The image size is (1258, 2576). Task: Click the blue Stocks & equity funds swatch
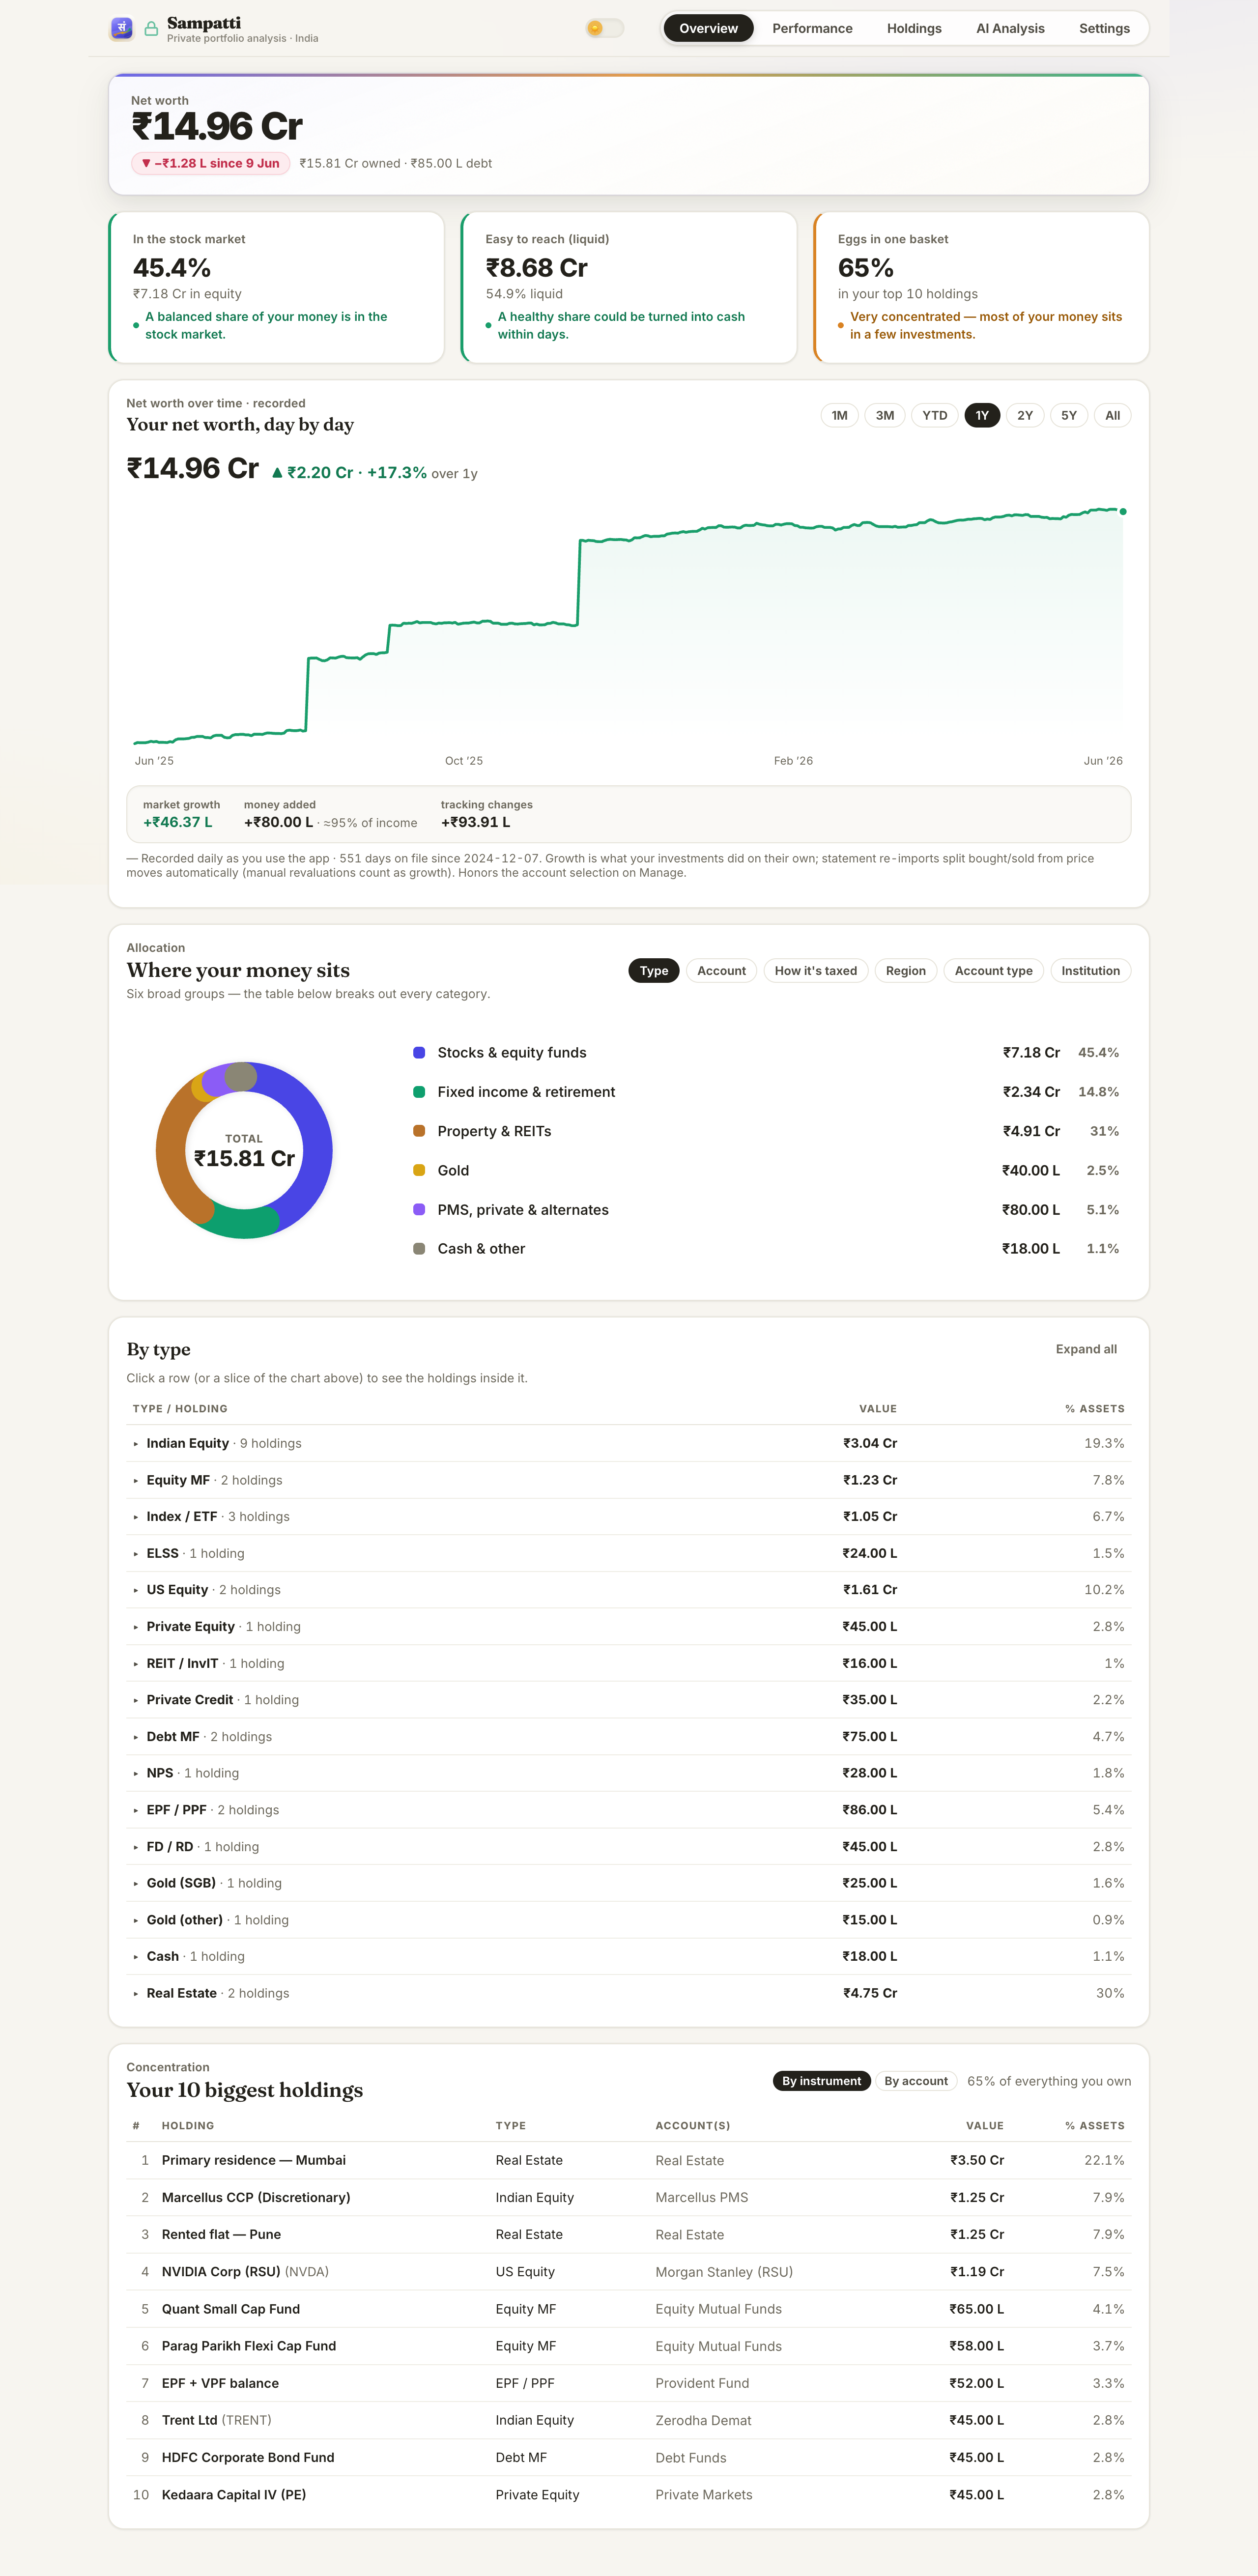(419, 1052)
